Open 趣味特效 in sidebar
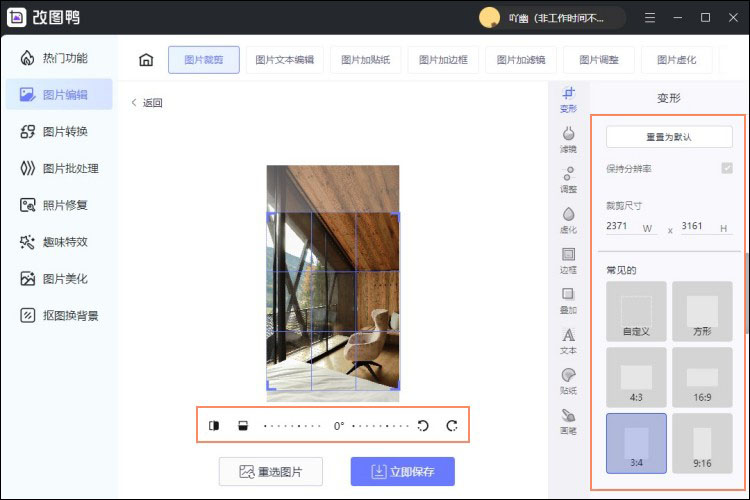 click(x=59, y=242)
